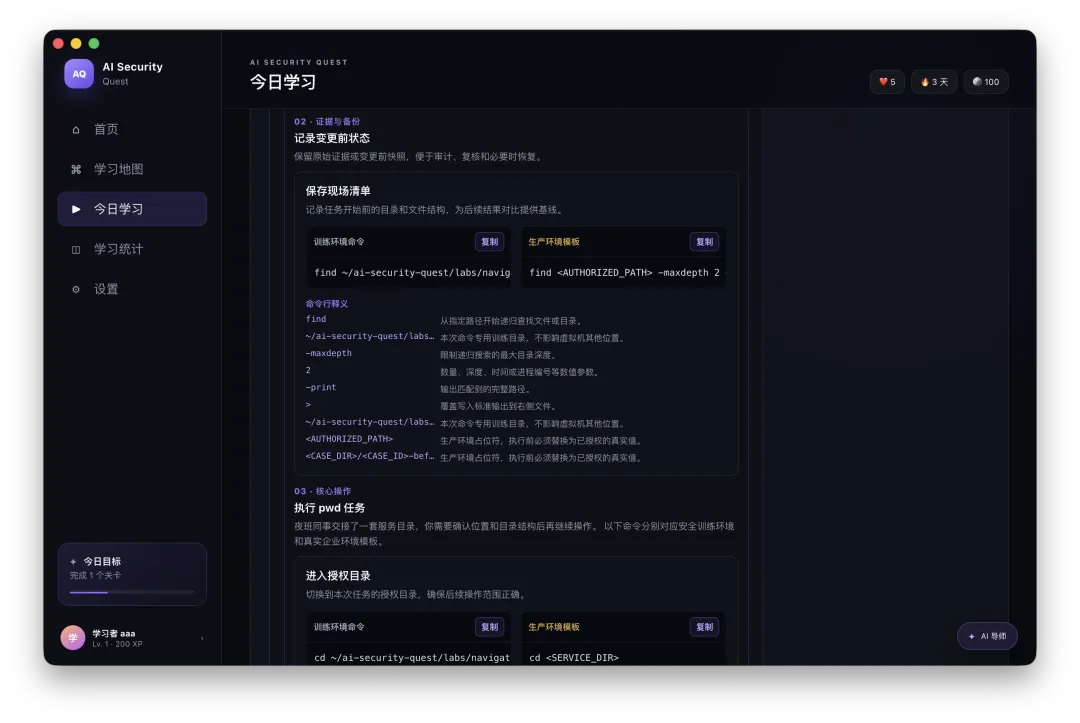Open the 学习地图 menu item
Viewport: 1080px width, 723px height.
[132, 169]
